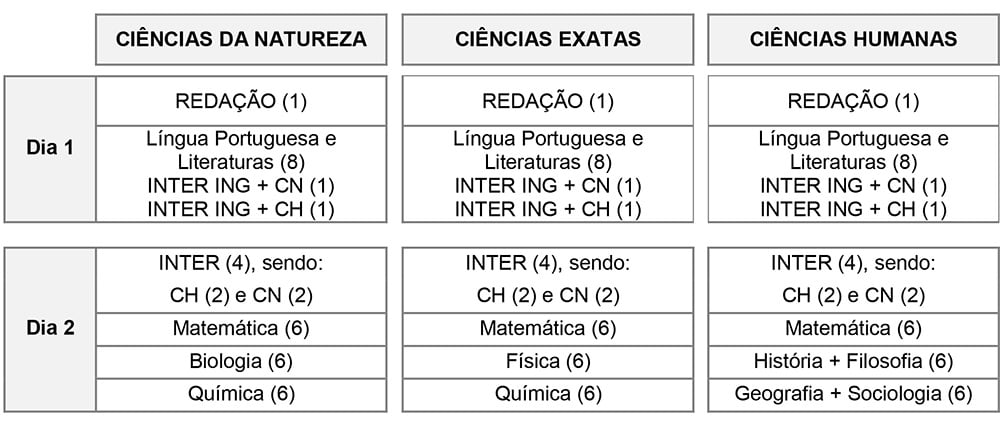Click REDAÇÃO (1) under Ciências Humanas
Screen dimensions: 1000x427
[x=853, y=100]
